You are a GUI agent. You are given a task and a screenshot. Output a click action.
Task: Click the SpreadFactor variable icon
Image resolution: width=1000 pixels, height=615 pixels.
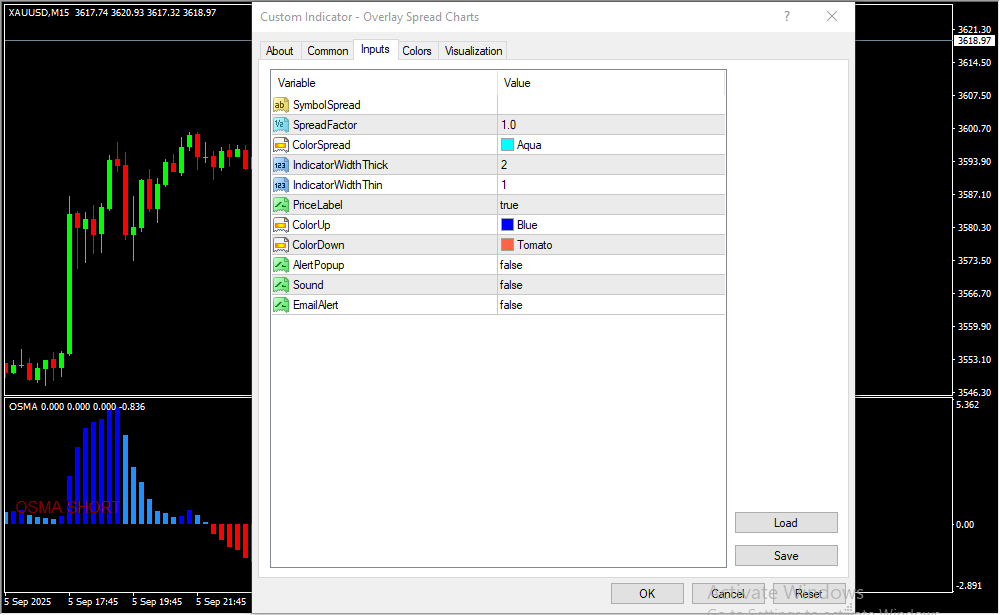[281, 125]
